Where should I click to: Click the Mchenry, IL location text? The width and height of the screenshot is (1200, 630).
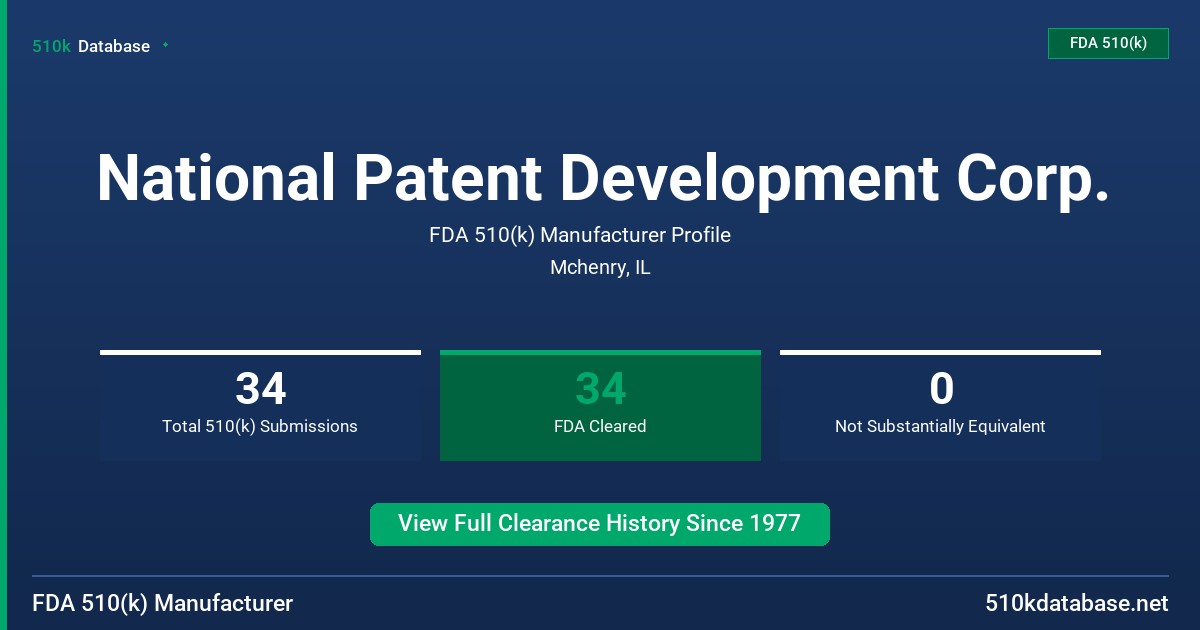(x=600, y=268)
